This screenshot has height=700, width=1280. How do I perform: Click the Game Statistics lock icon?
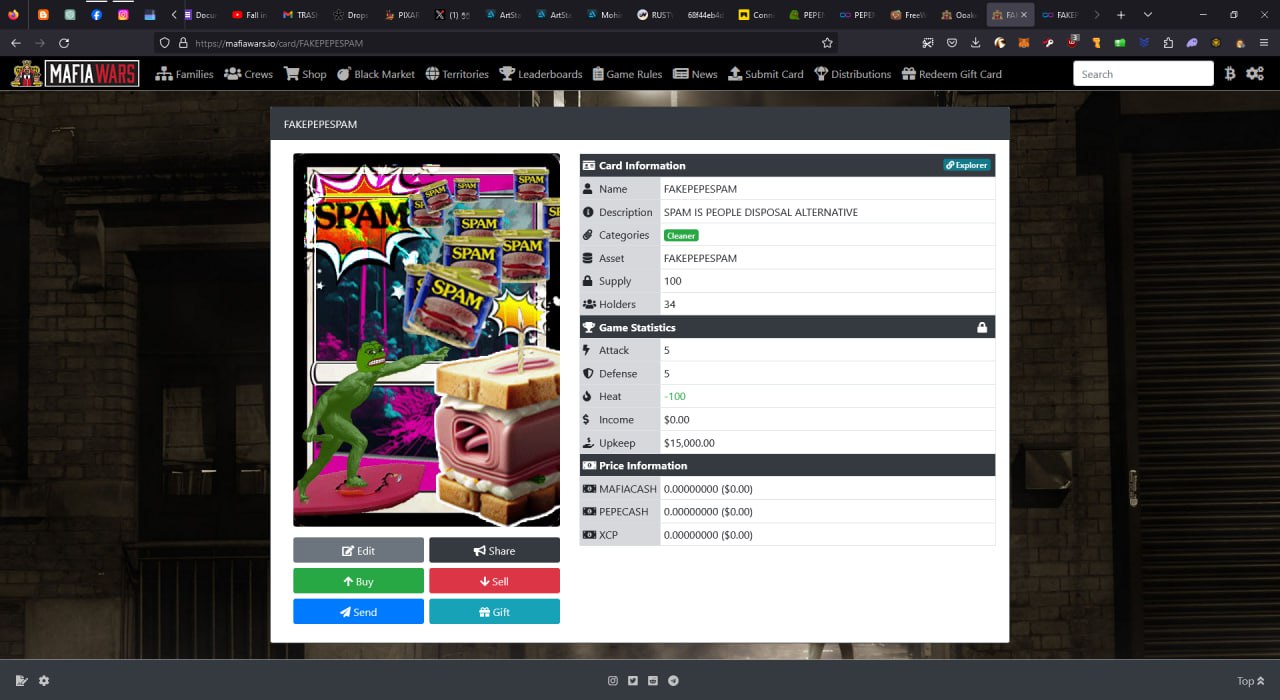coord(982,327)
